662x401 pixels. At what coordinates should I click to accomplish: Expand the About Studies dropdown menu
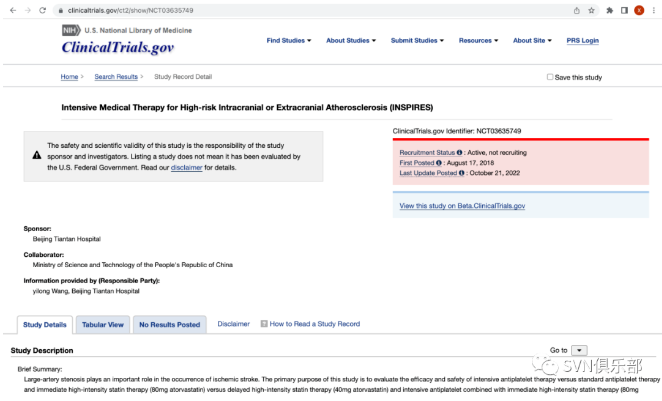coord(351,41)
